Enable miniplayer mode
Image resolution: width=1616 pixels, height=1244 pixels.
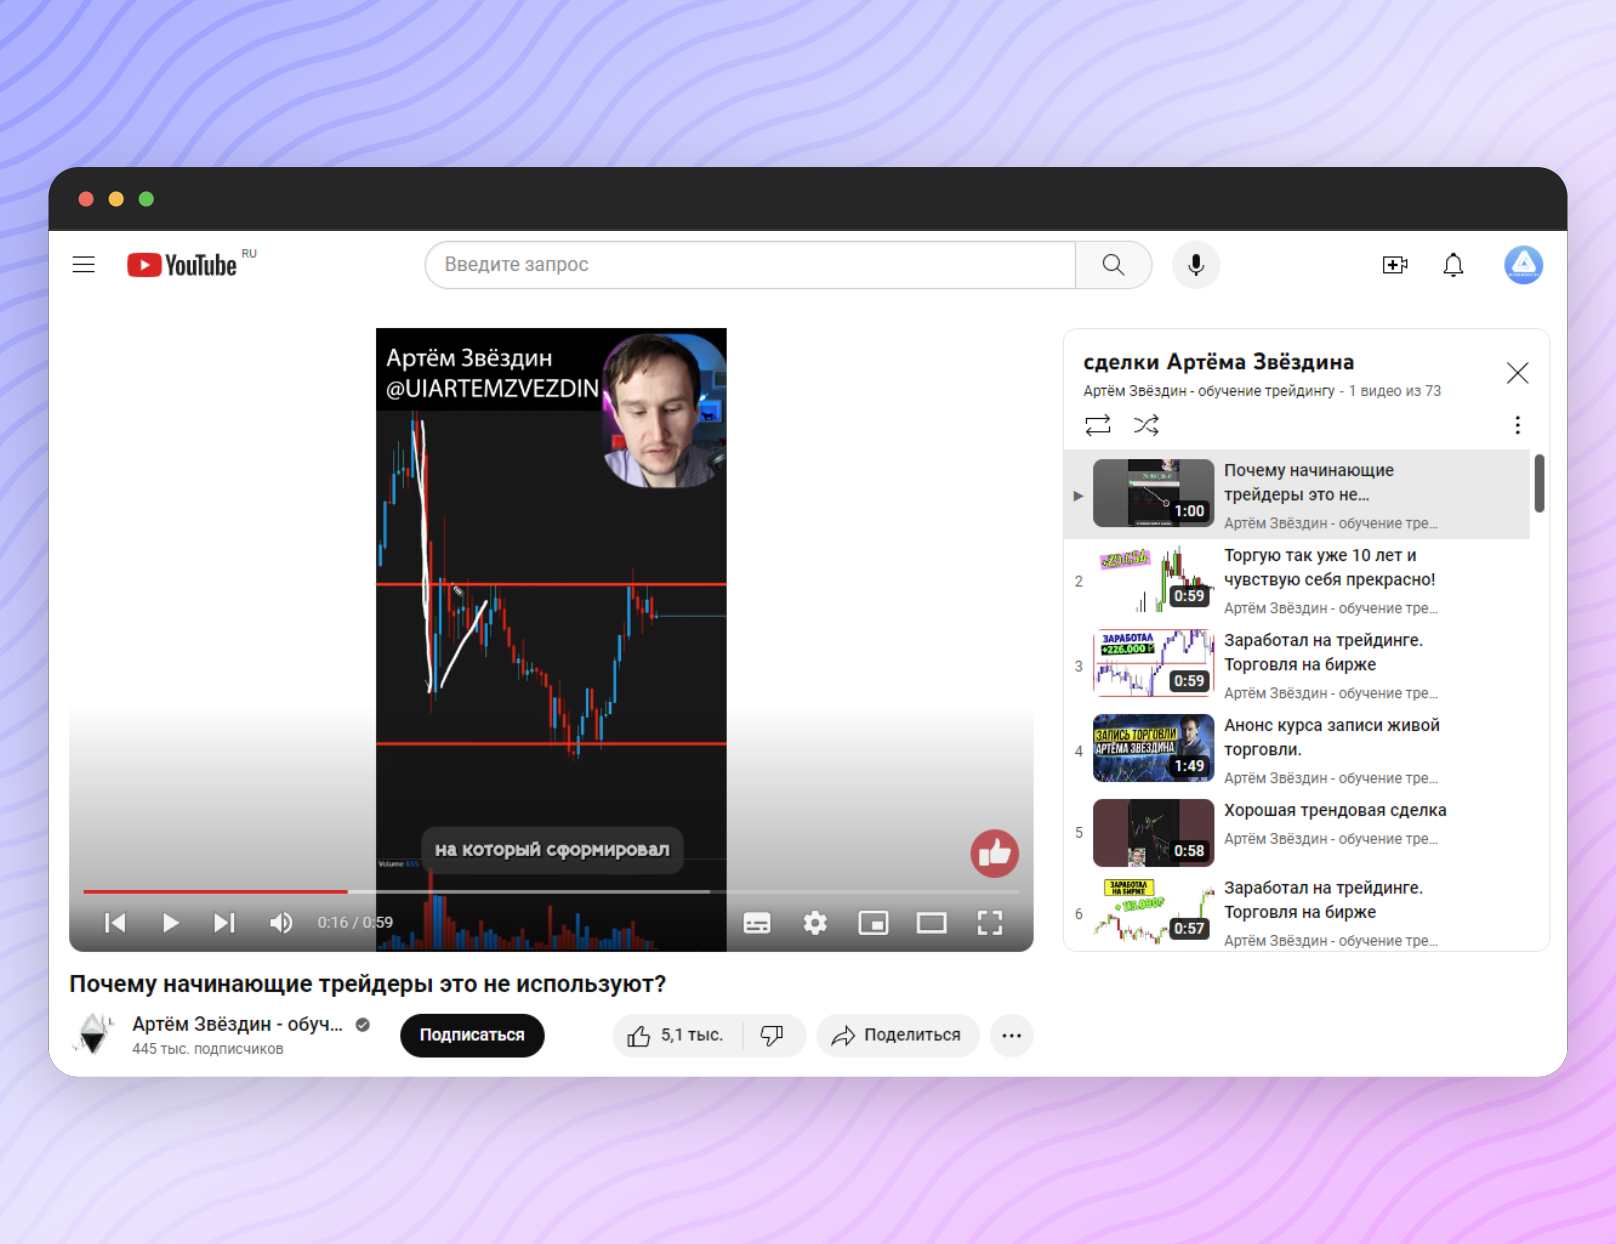click(873, 923)
